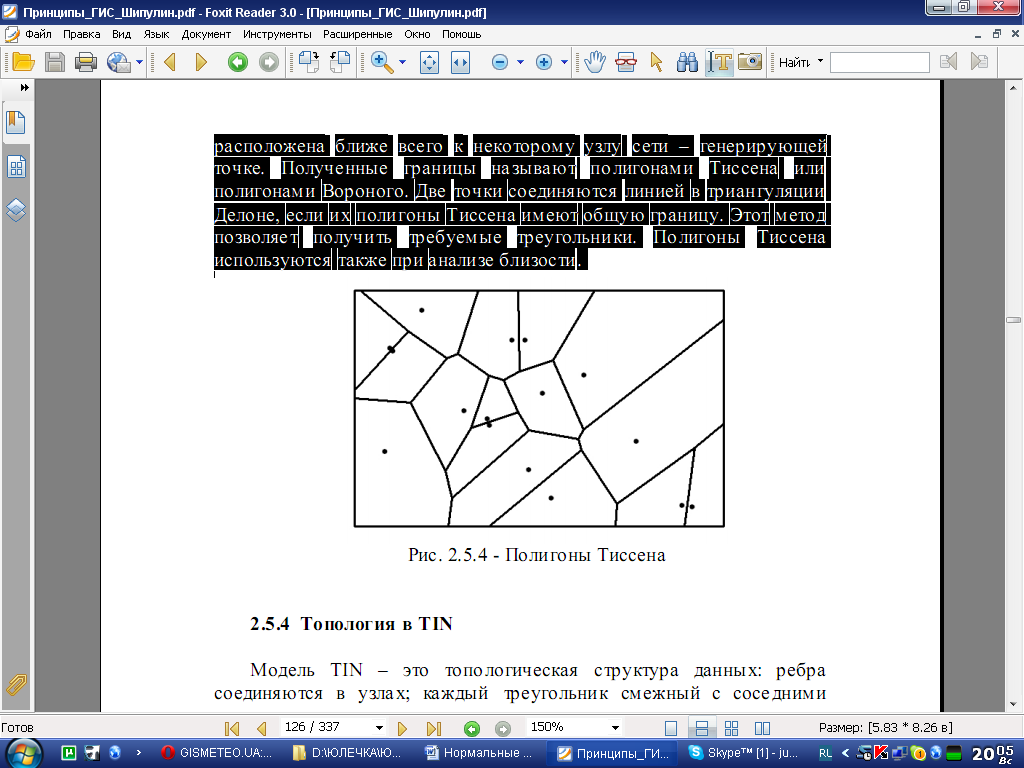Select the arrow Select Annotation tool
This screenshot has width=1024, height=768.
(x=656, y=62)
